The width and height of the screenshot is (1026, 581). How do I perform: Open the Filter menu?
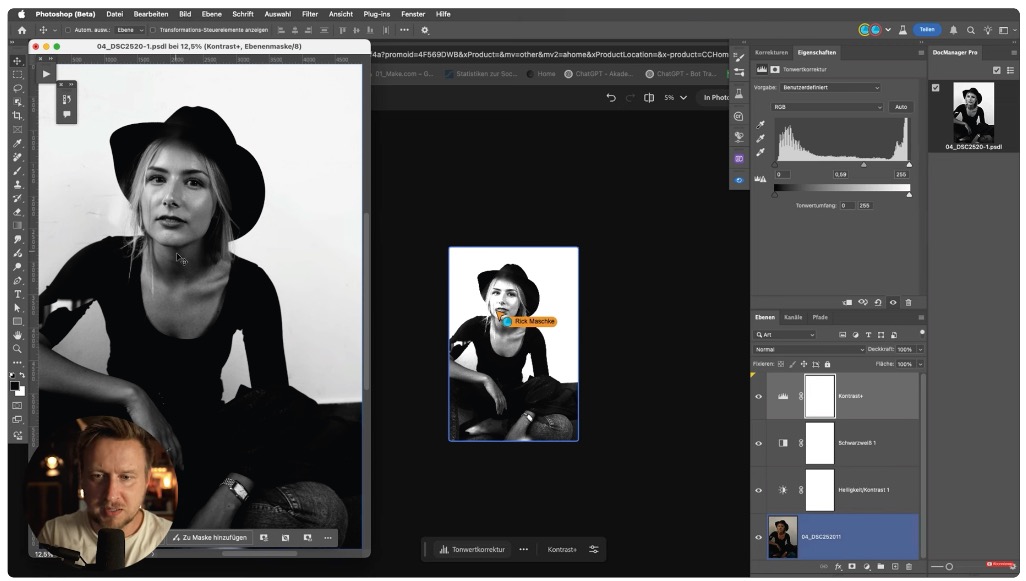pyautogui.click(x=310, y=14)
